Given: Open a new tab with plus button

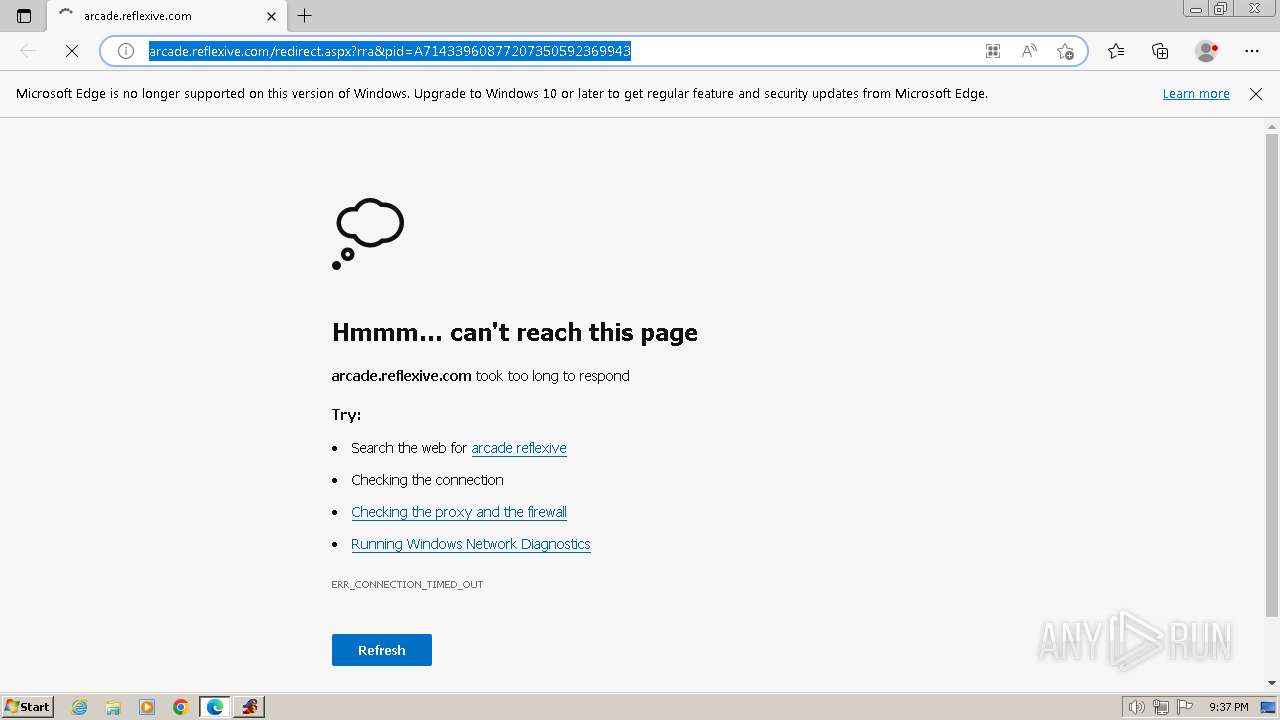Looking at the screenshot, I should point(305,16).
